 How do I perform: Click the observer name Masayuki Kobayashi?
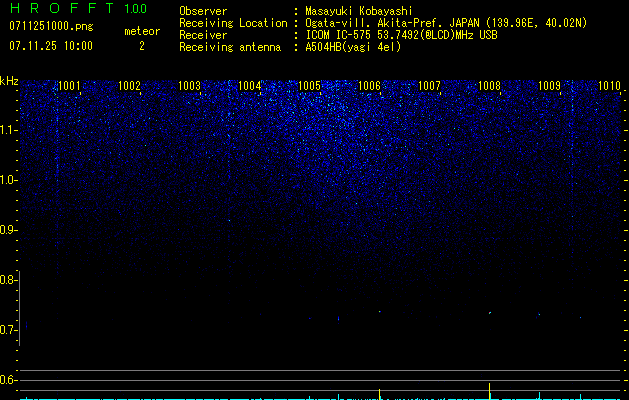pyautogui.click(x=359, y=11)
